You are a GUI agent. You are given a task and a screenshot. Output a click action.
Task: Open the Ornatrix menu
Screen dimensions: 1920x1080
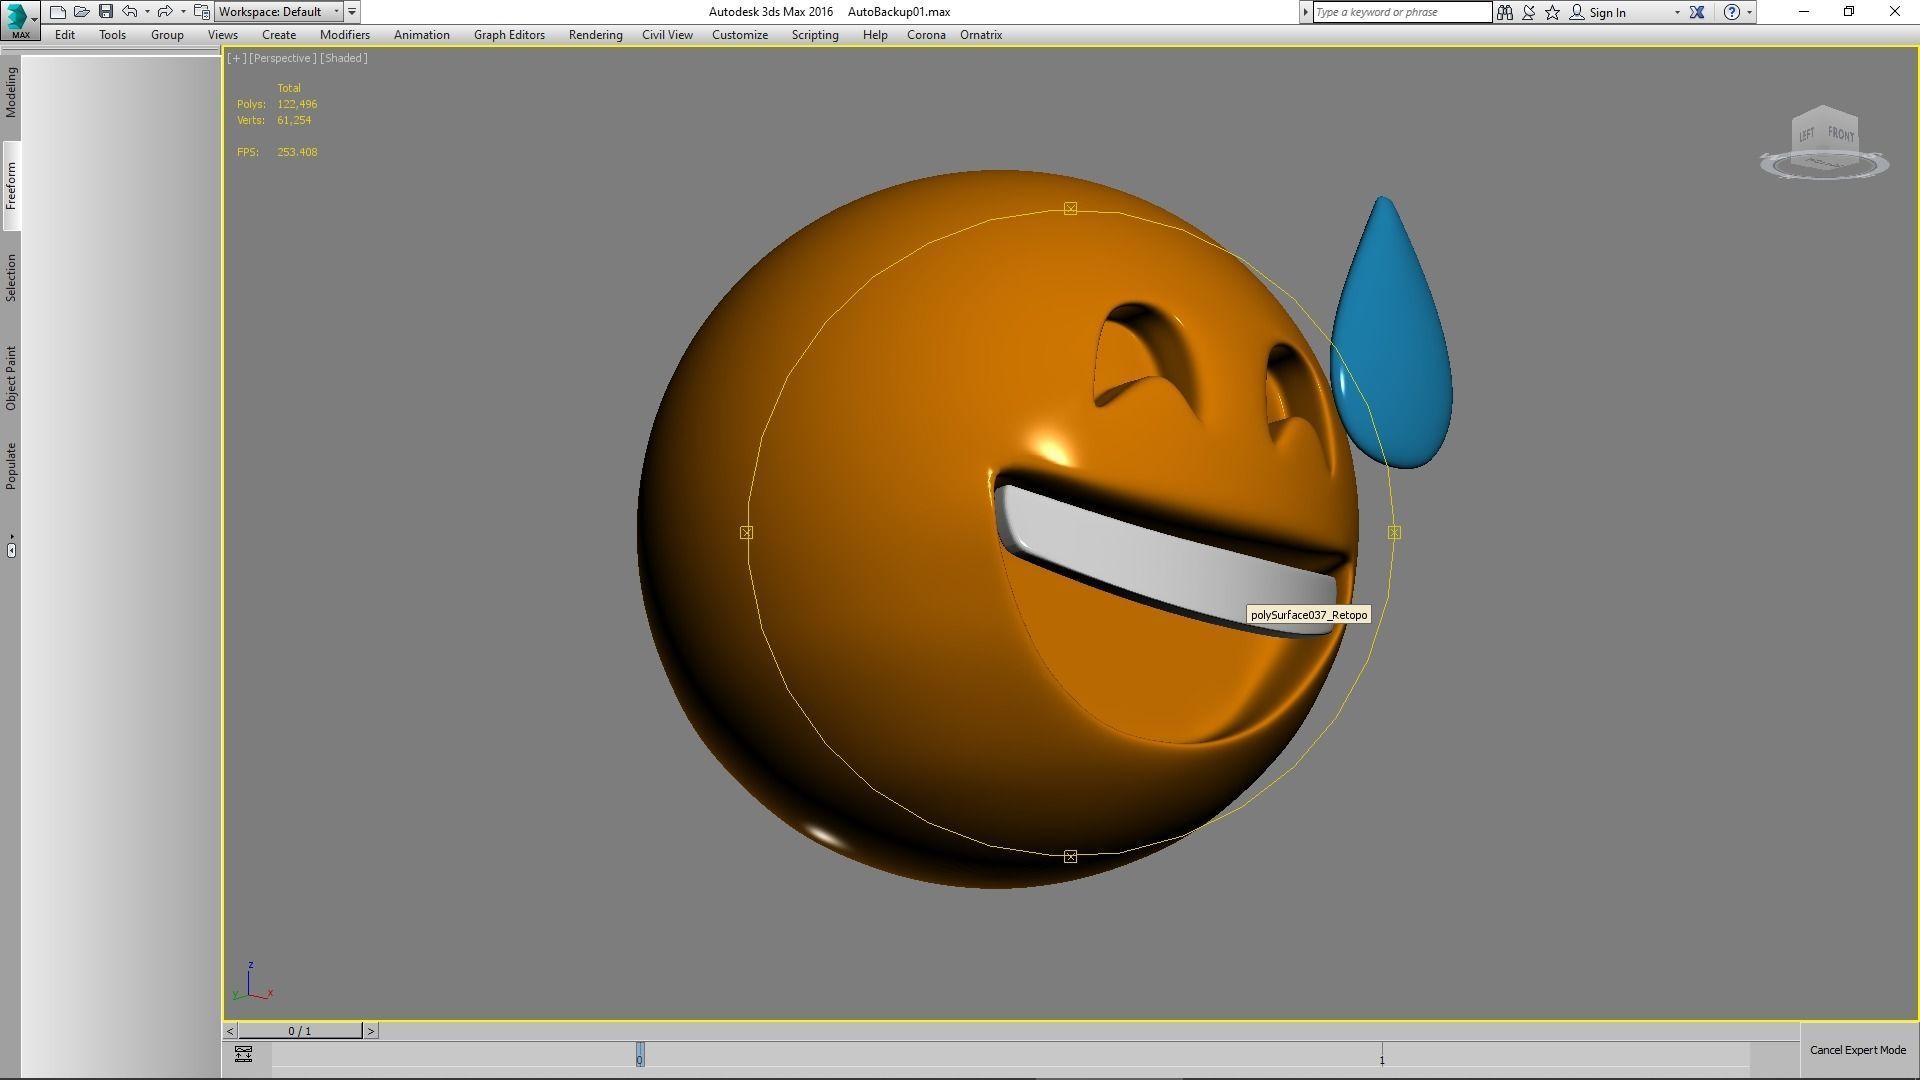click(x=981, y=35)
